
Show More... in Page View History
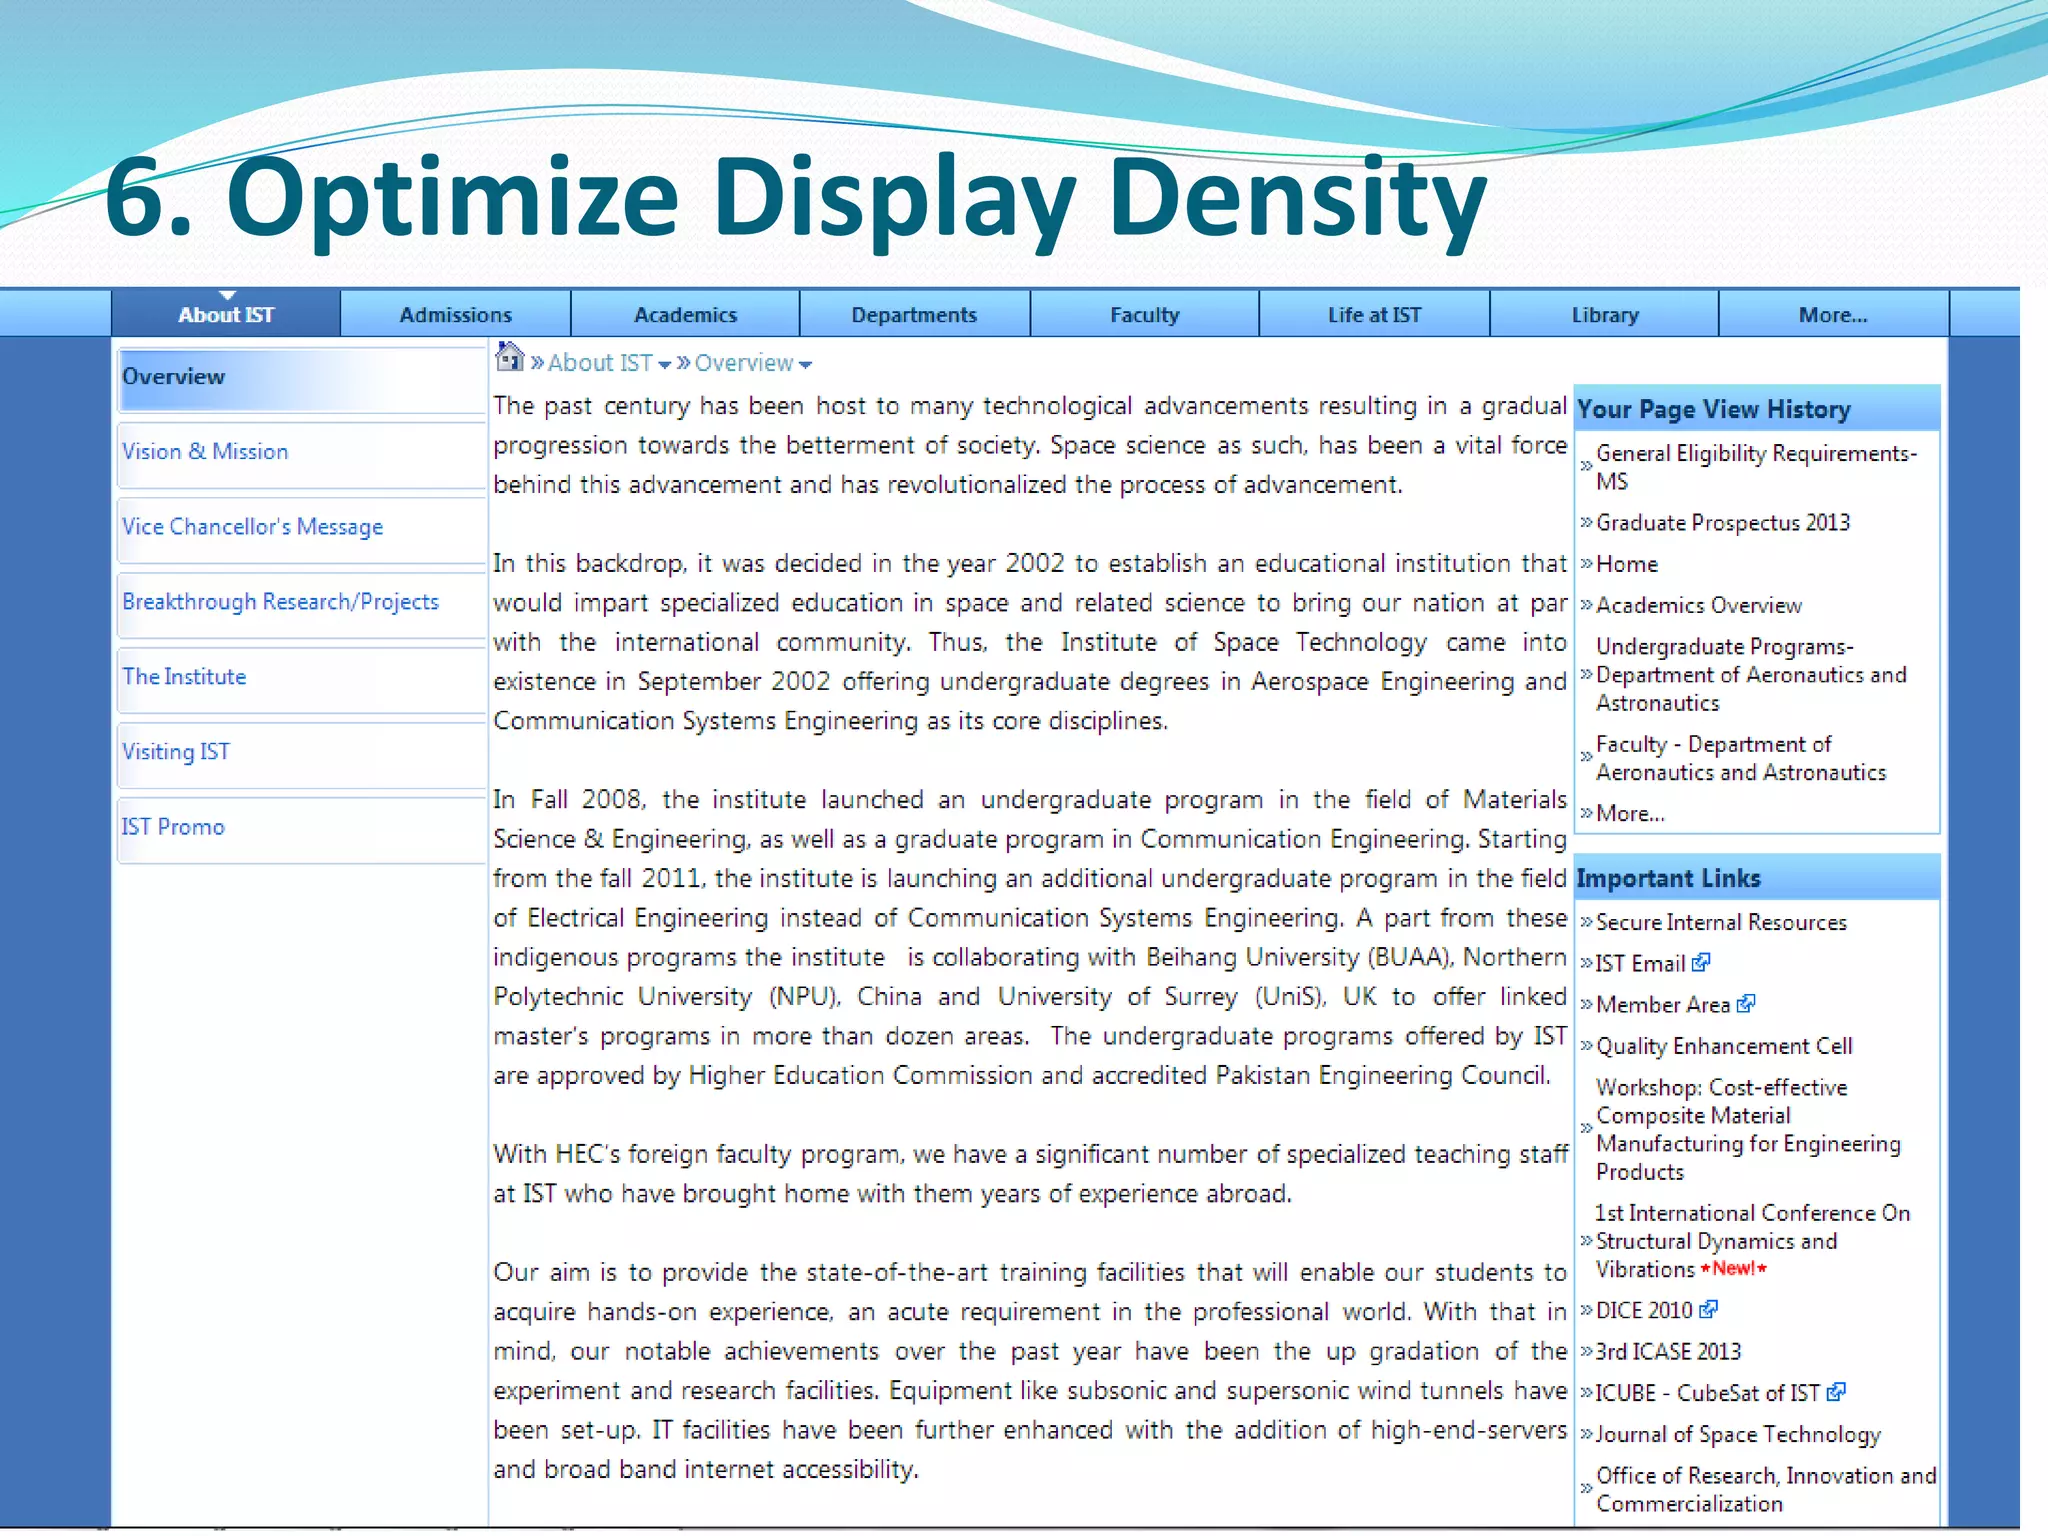1629,814
